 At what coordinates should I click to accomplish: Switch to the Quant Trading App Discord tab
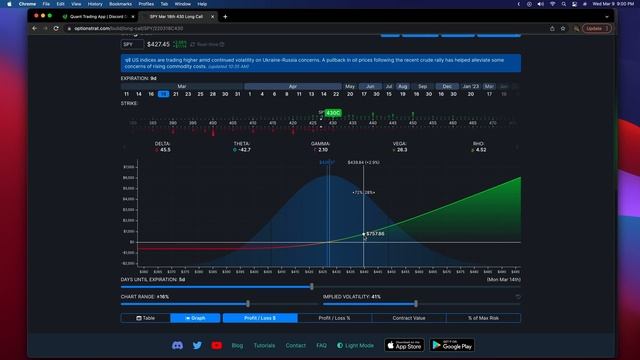coord(98,17)
